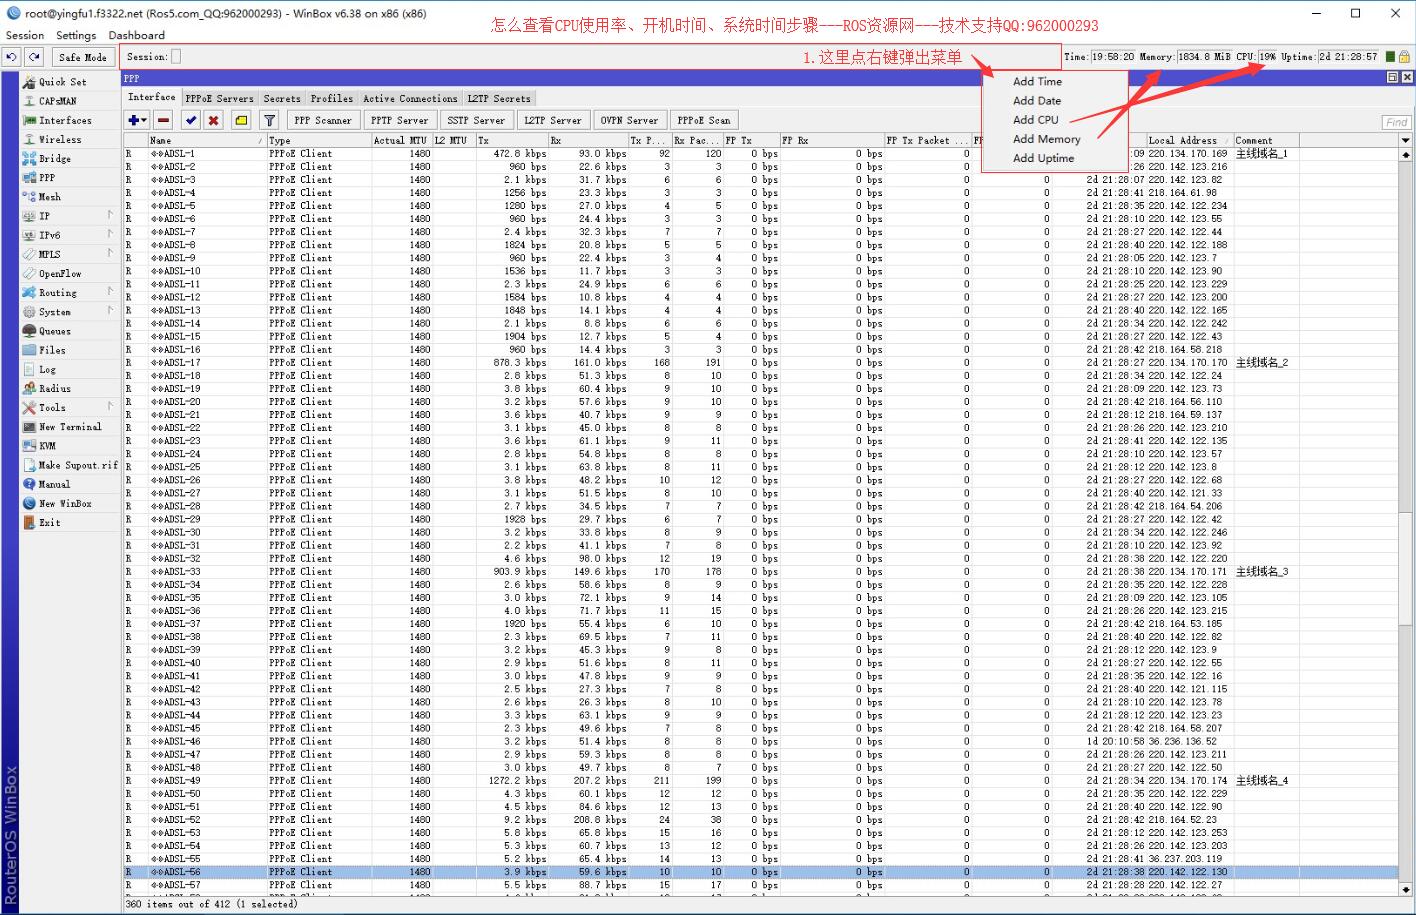This screenshot has width=1416, height=915.
Task: Sort by Name column header
Action: click(x=206, y=141)
